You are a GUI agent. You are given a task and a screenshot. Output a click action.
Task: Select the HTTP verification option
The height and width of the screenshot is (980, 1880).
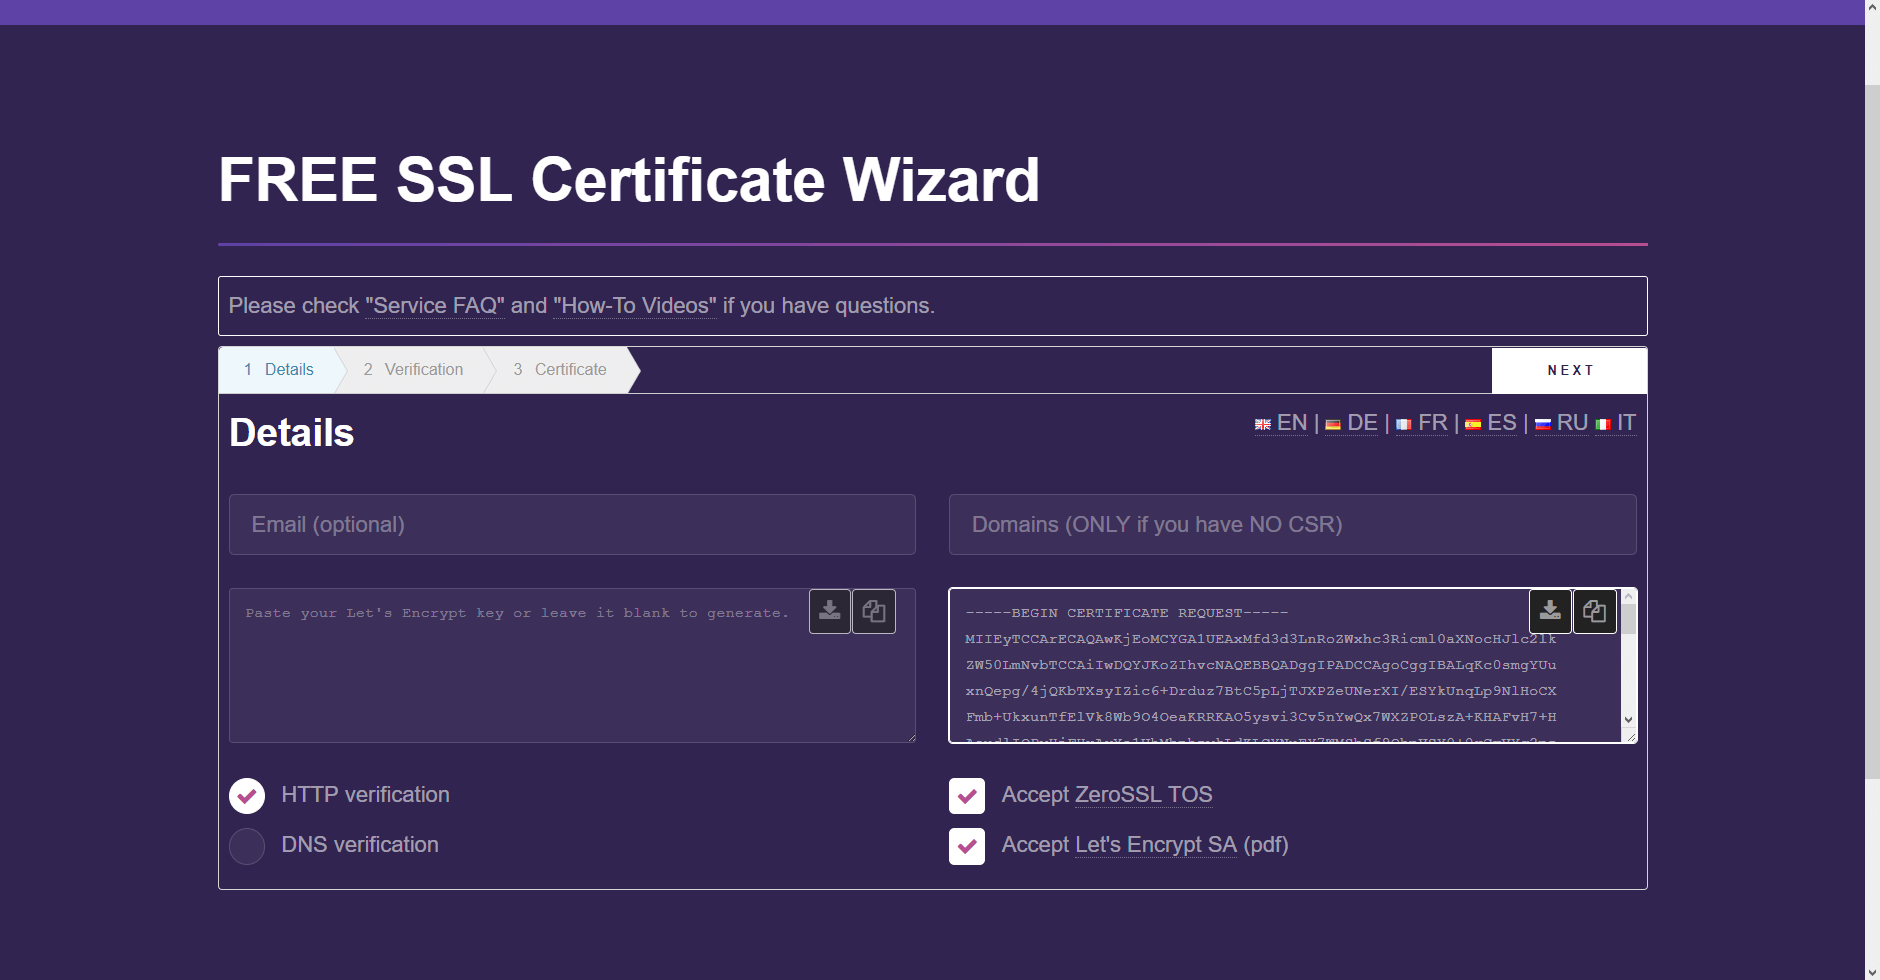[x=247, y=796]
